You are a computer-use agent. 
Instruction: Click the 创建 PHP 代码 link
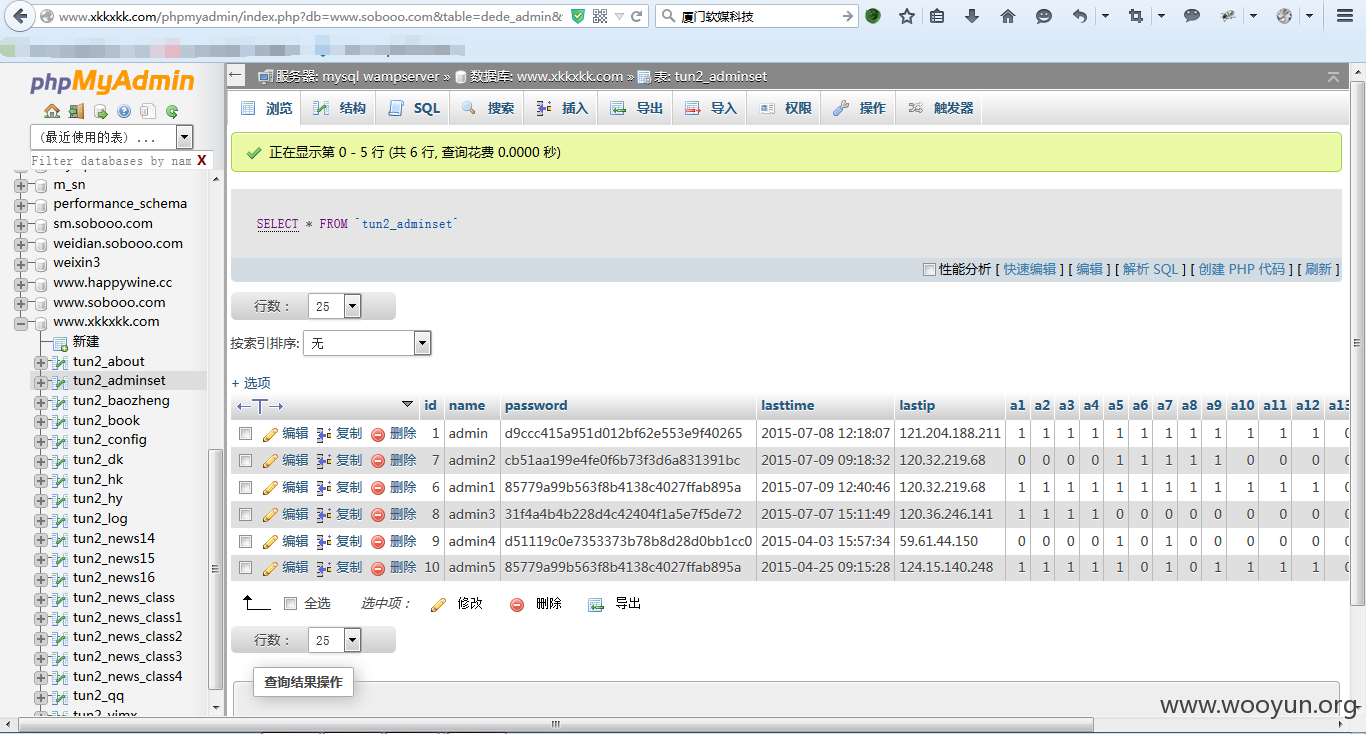click(1241, 270)
